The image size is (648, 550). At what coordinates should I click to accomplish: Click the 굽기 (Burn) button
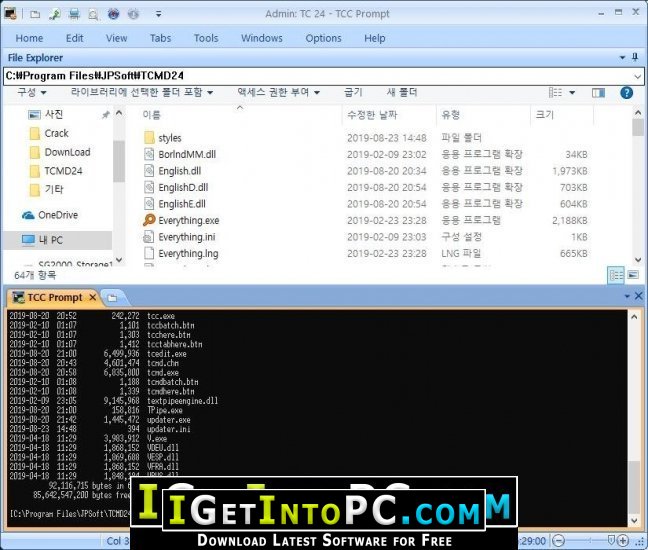pos(353,92)
